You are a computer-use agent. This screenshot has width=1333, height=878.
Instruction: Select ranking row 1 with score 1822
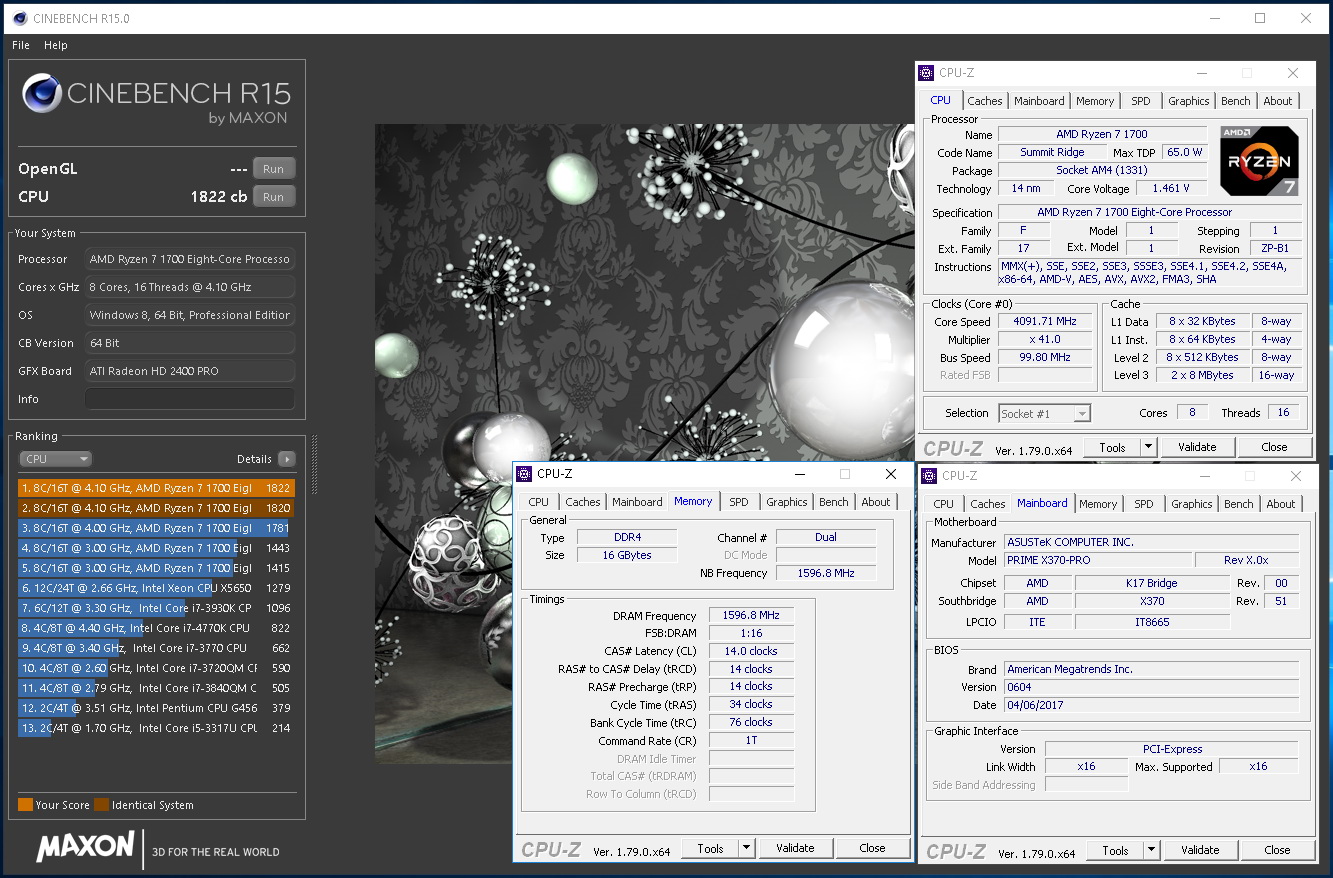[156, 488]
